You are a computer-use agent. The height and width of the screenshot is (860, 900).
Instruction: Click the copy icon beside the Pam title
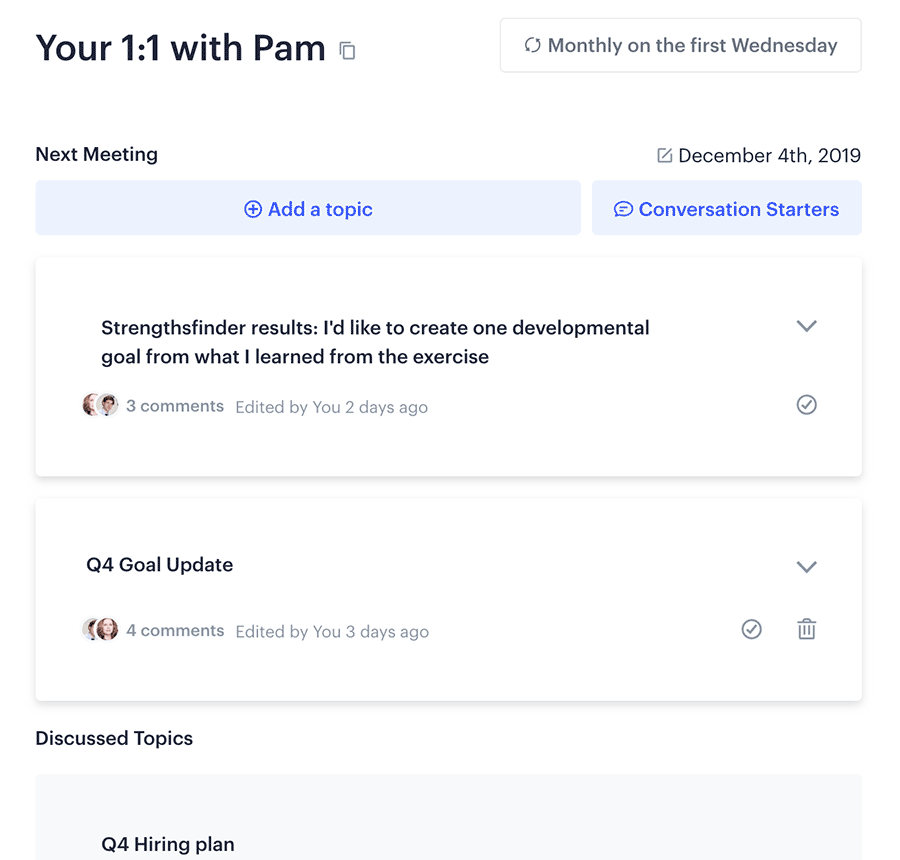coord(347,51)
